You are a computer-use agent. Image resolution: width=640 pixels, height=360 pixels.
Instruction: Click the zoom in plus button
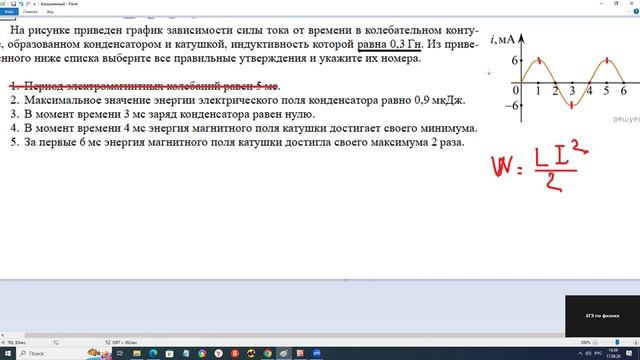(636, 342)
